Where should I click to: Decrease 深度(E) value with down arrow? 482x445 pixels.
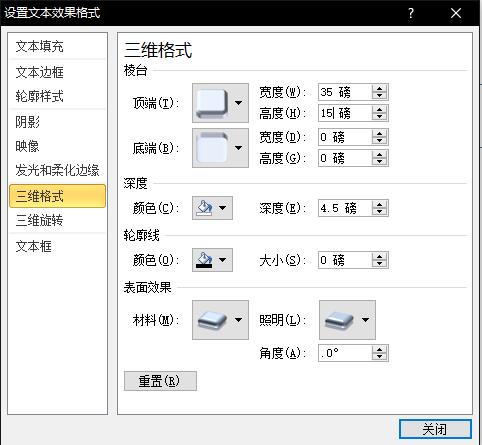point(380,212)
